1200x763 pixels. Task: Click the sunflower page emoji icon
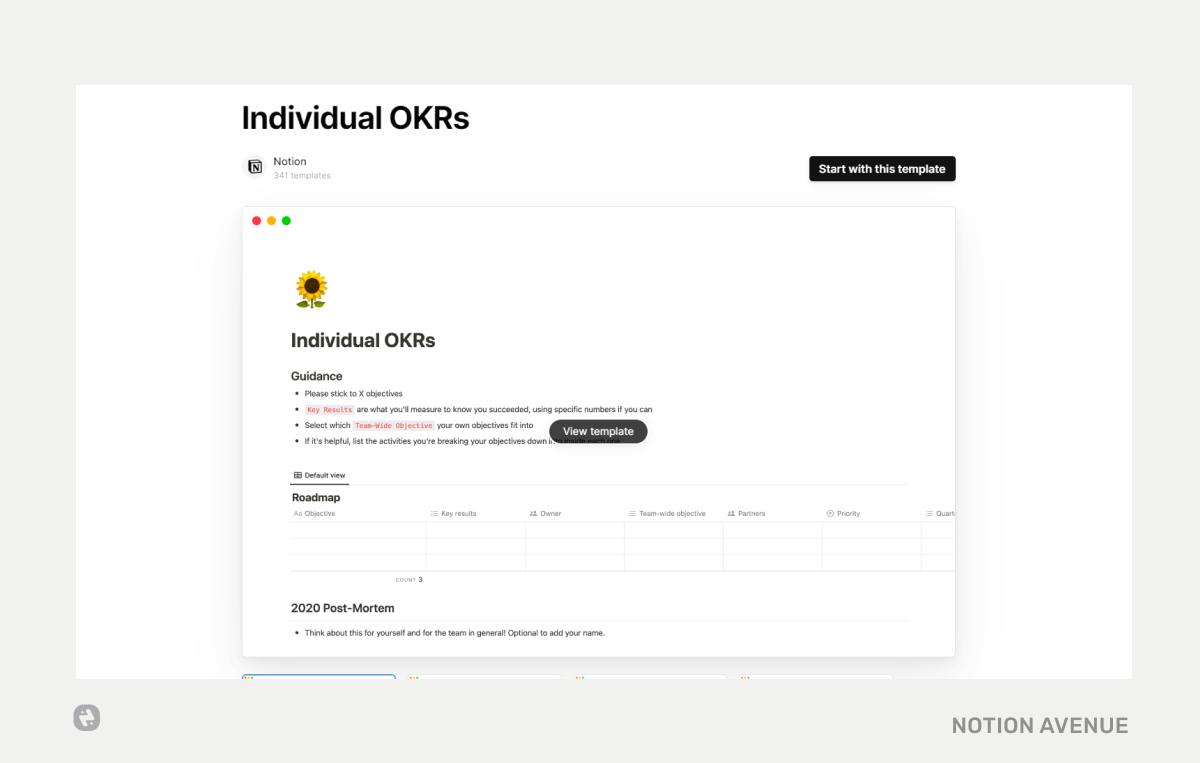[x=311, y=289]
